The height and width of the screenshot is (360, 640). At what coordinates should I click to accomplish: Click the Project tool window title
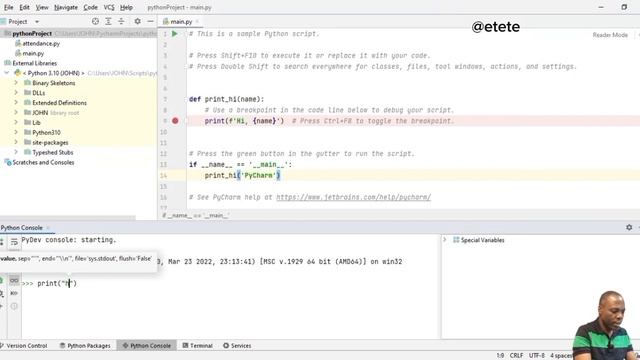[18, 22]
